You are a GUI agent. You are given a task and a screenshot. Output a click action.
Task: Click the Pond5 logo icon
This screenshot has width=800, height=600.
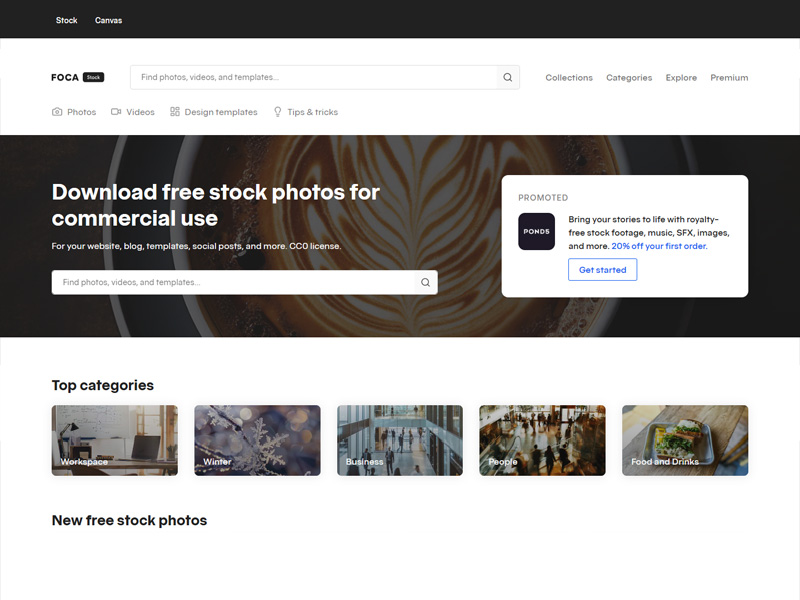coord(536,231)
